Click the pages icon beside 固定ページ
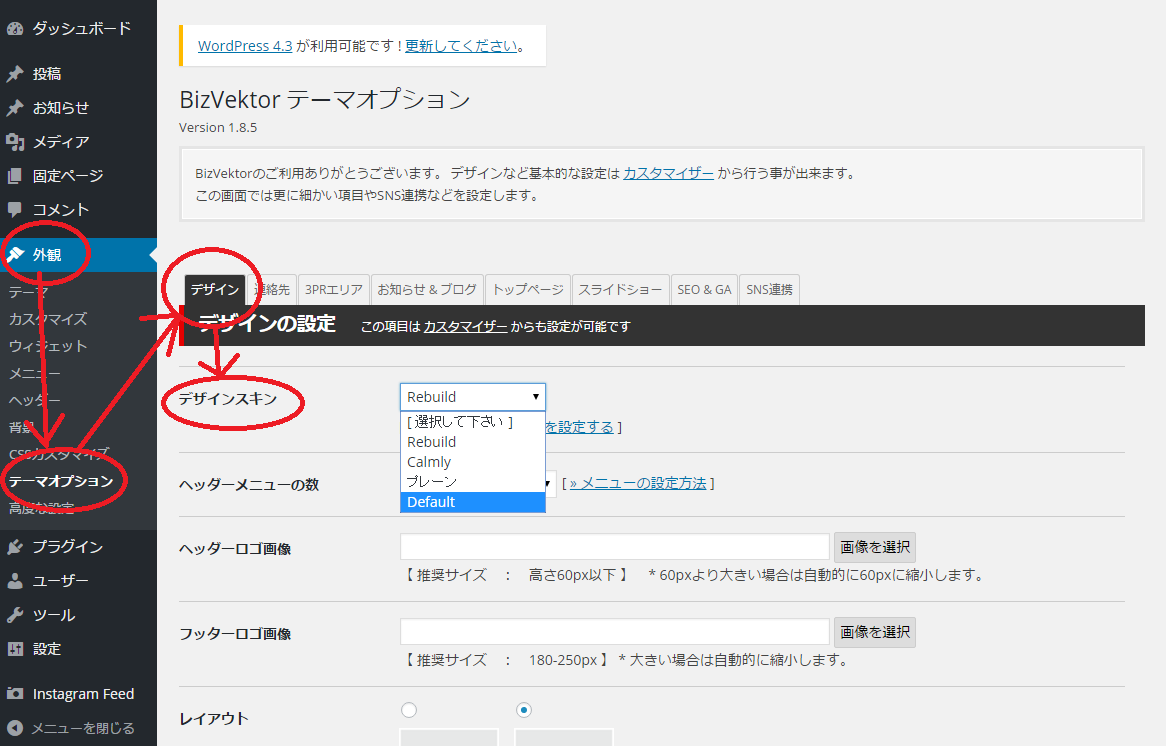Image resolution: width=1166 pixels, height=746 pixels. [15, 176]
